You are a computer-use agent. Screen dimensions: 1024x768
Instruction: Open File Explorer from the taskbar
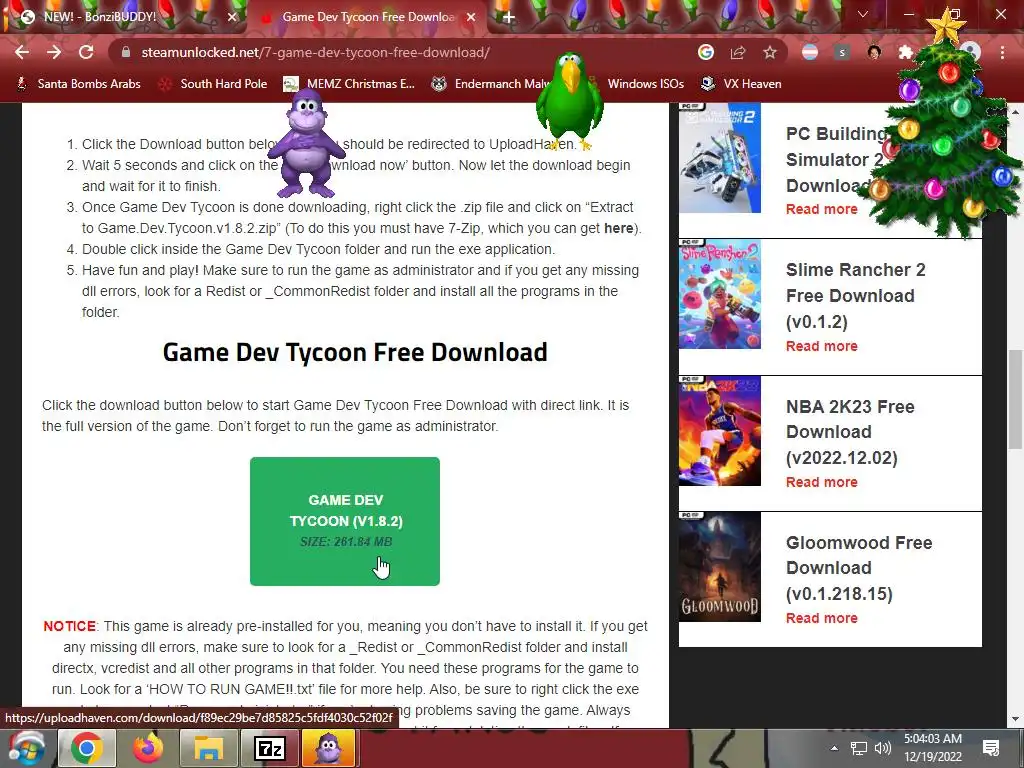(209, 748)
